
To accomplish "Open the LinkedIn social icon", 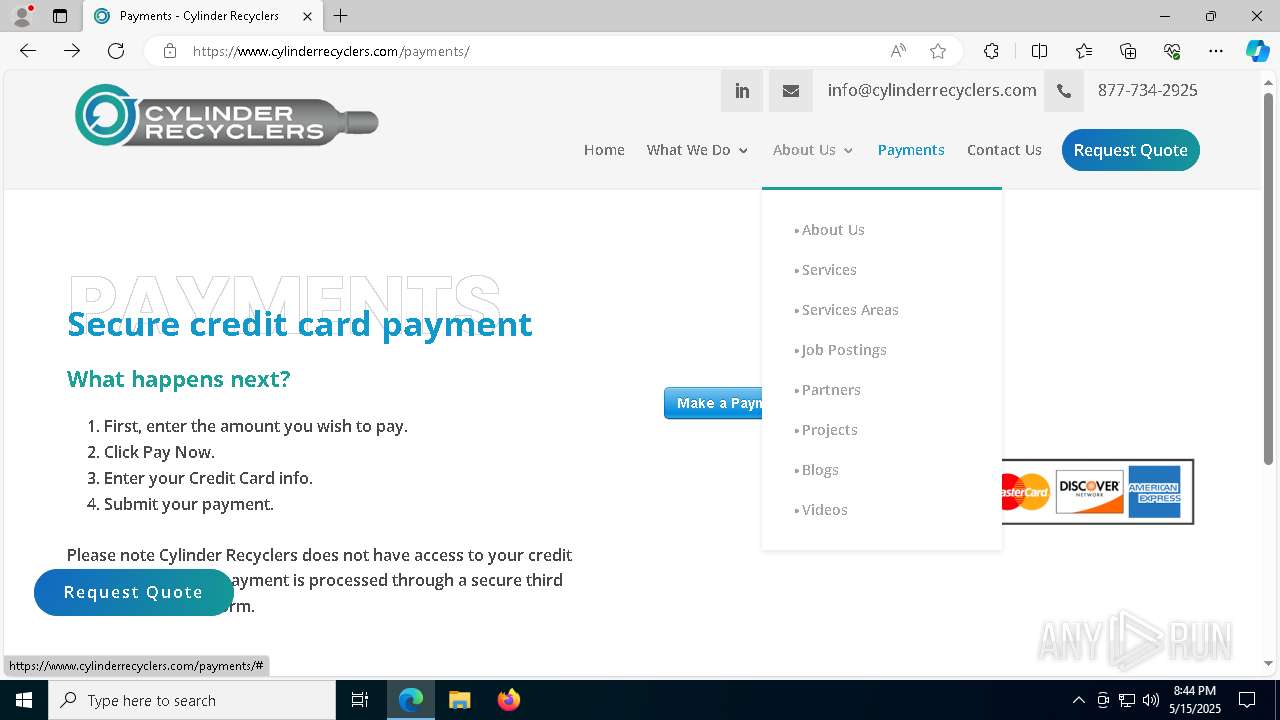I will [742, 91].
